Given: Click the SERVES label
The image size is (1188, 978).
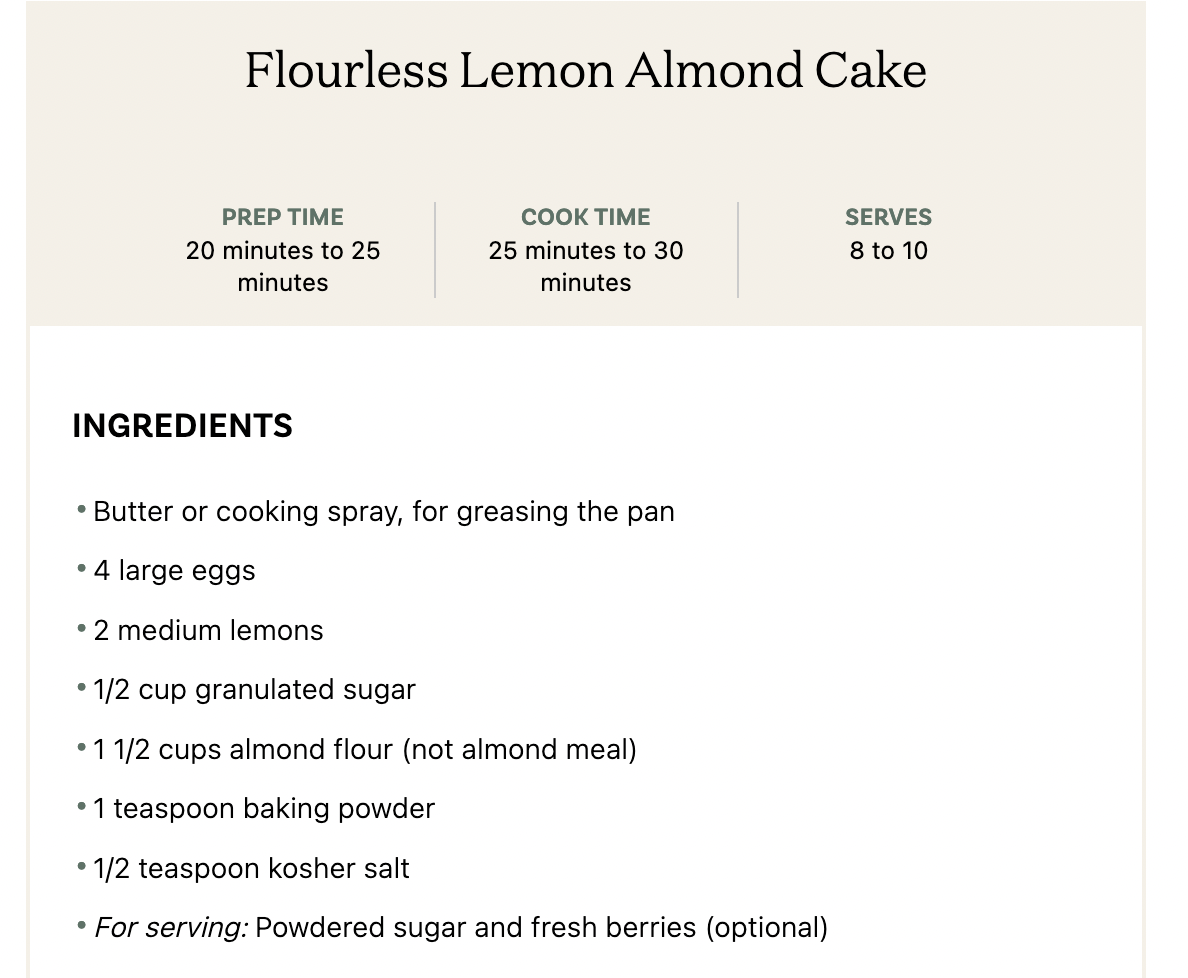Looking at the screenshot, I should tap(888, 217).
